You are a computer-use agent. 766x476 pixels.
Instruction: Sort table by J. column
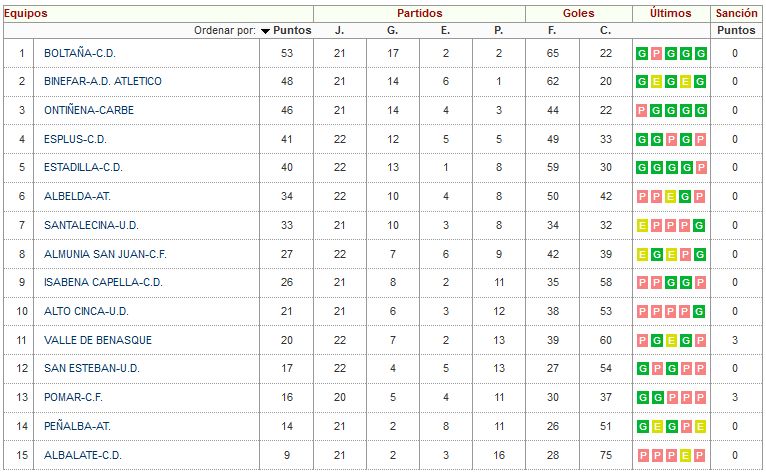coord(340,30)
